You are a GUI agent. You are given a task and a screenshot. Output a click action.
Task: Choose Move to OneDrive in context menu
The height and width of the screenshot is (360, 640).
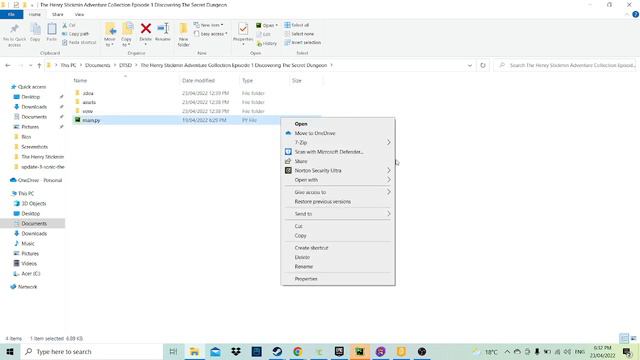(338, 133)
